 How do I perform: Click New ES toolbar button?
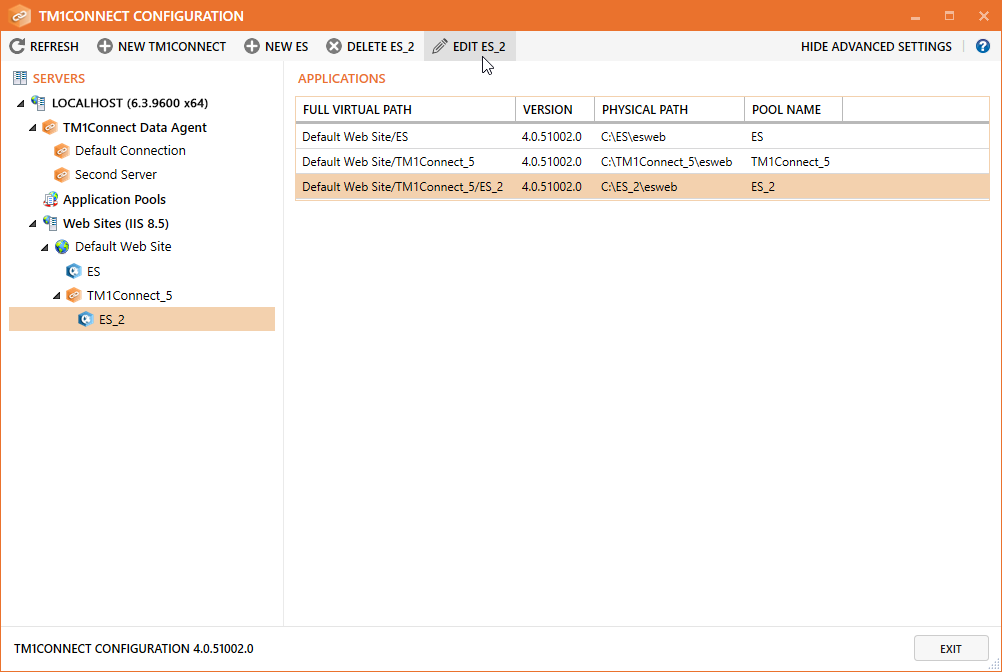point(276,47)
